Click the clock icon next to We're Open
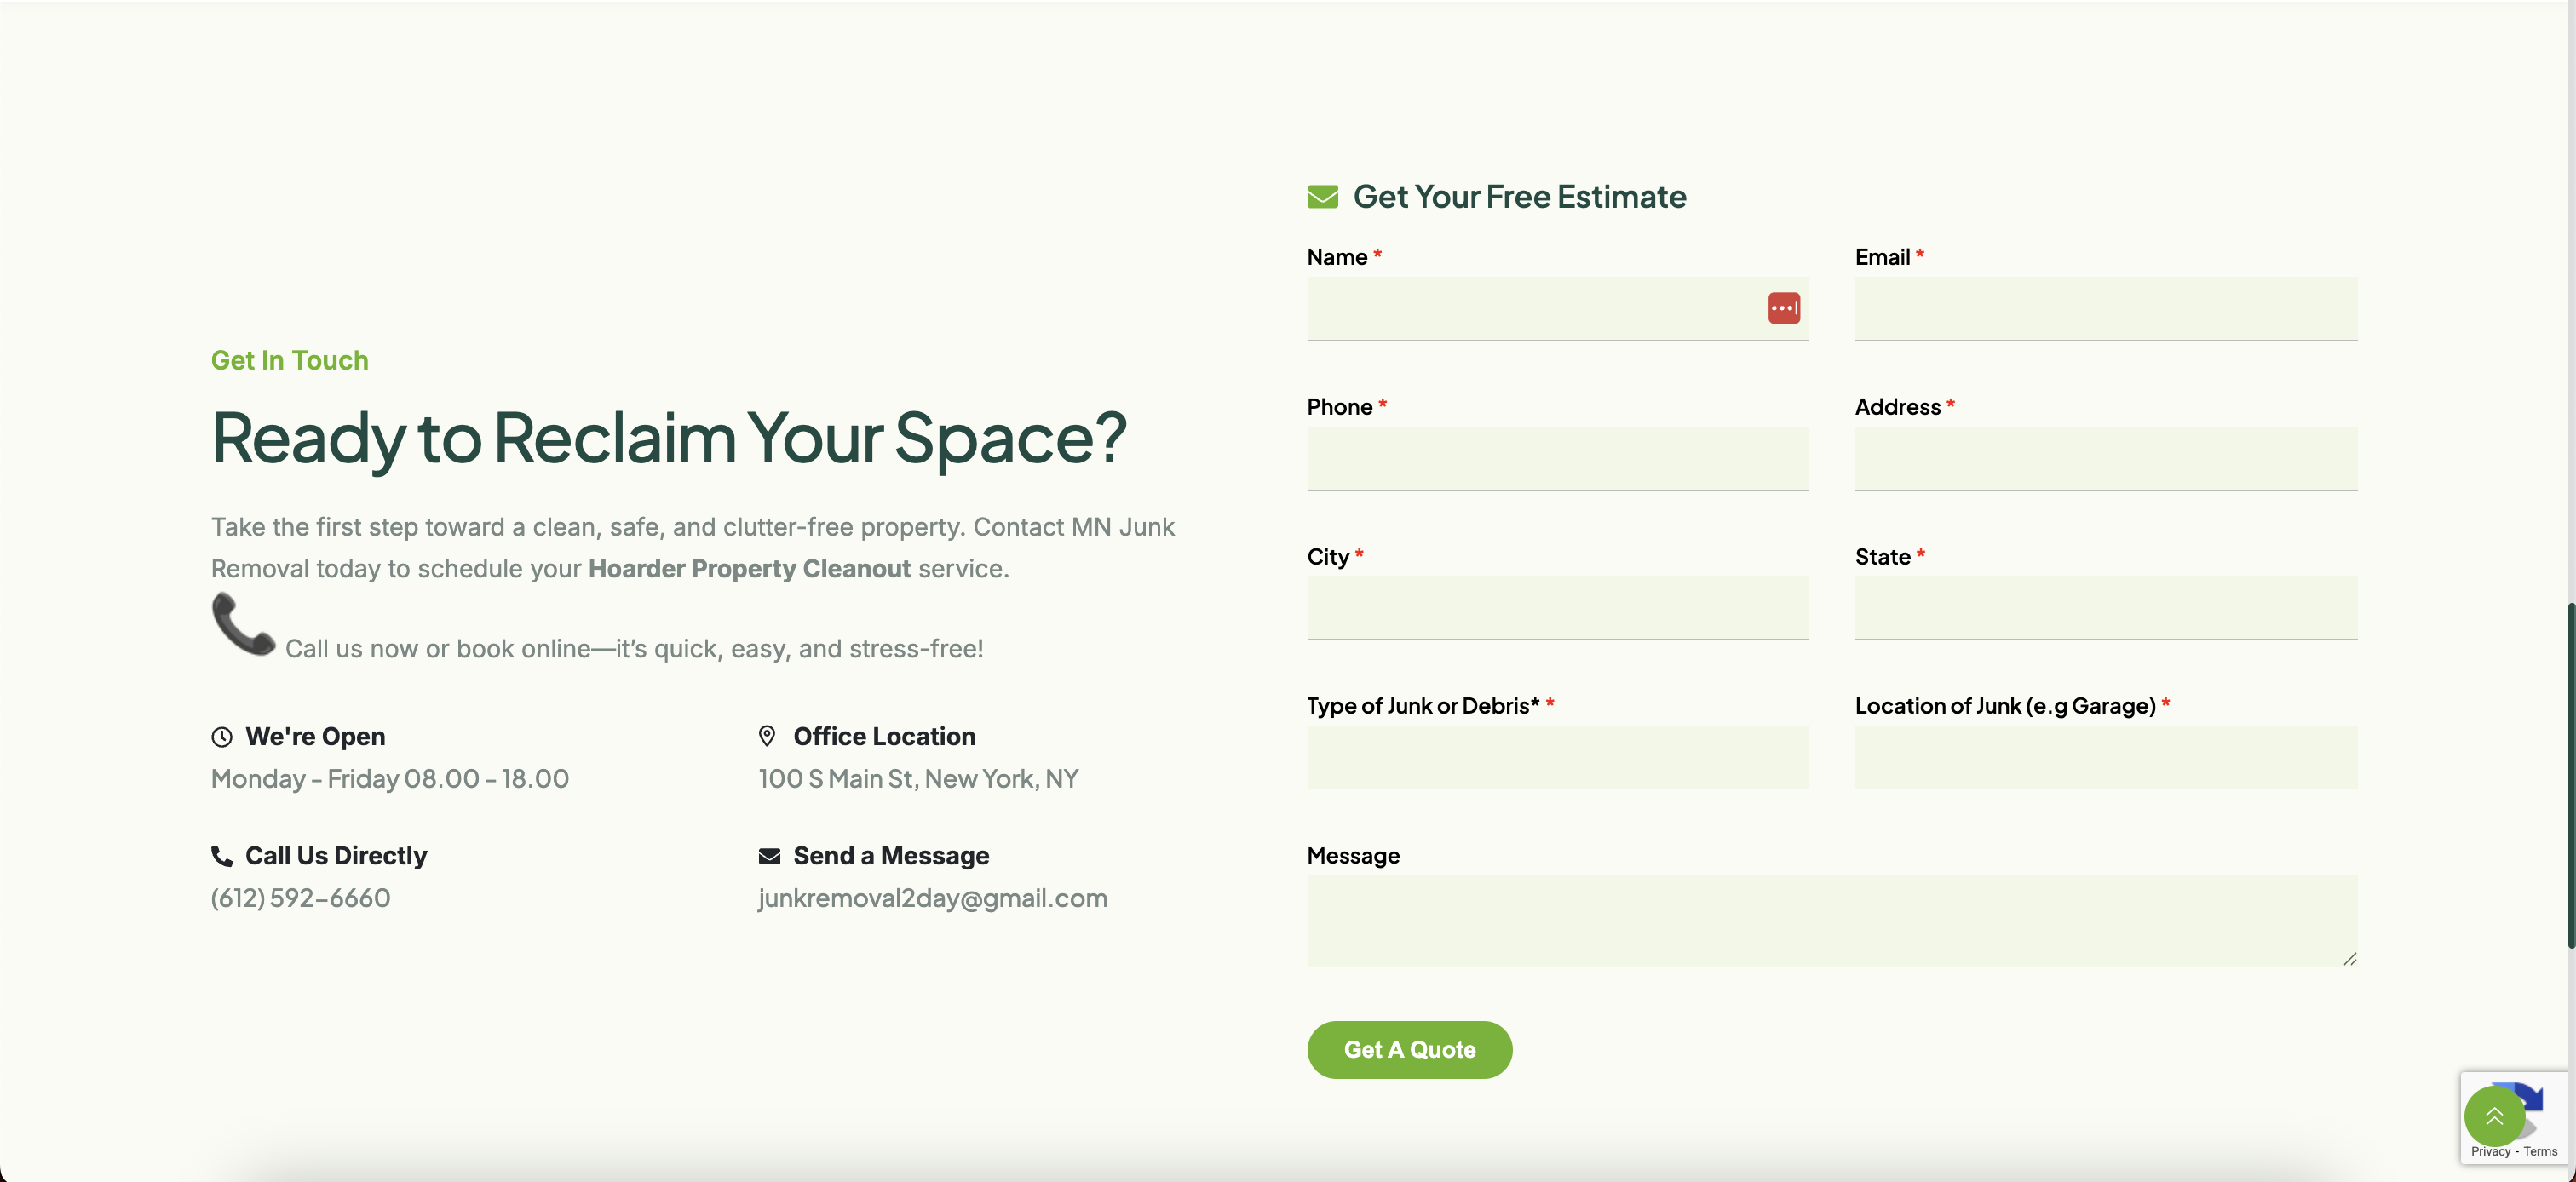 coord(222,737)
